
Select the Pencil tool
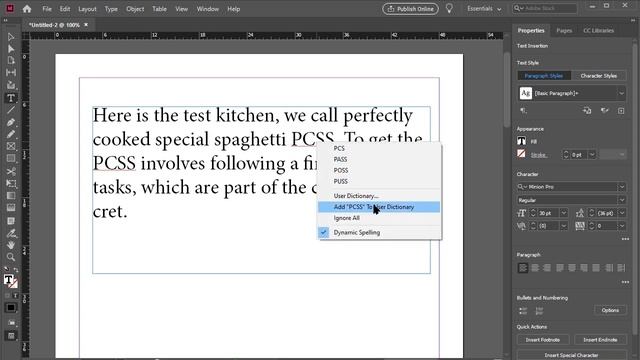pos(11,134)
